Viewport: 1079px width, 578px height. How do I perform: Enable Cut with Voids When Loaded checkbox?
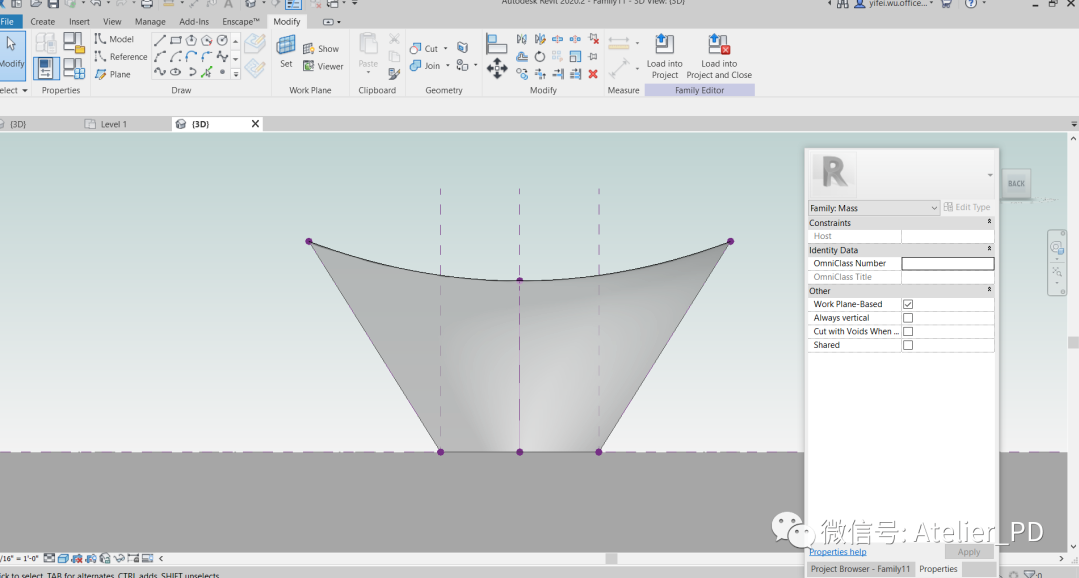pyautogui.click(x=908, y=332)
